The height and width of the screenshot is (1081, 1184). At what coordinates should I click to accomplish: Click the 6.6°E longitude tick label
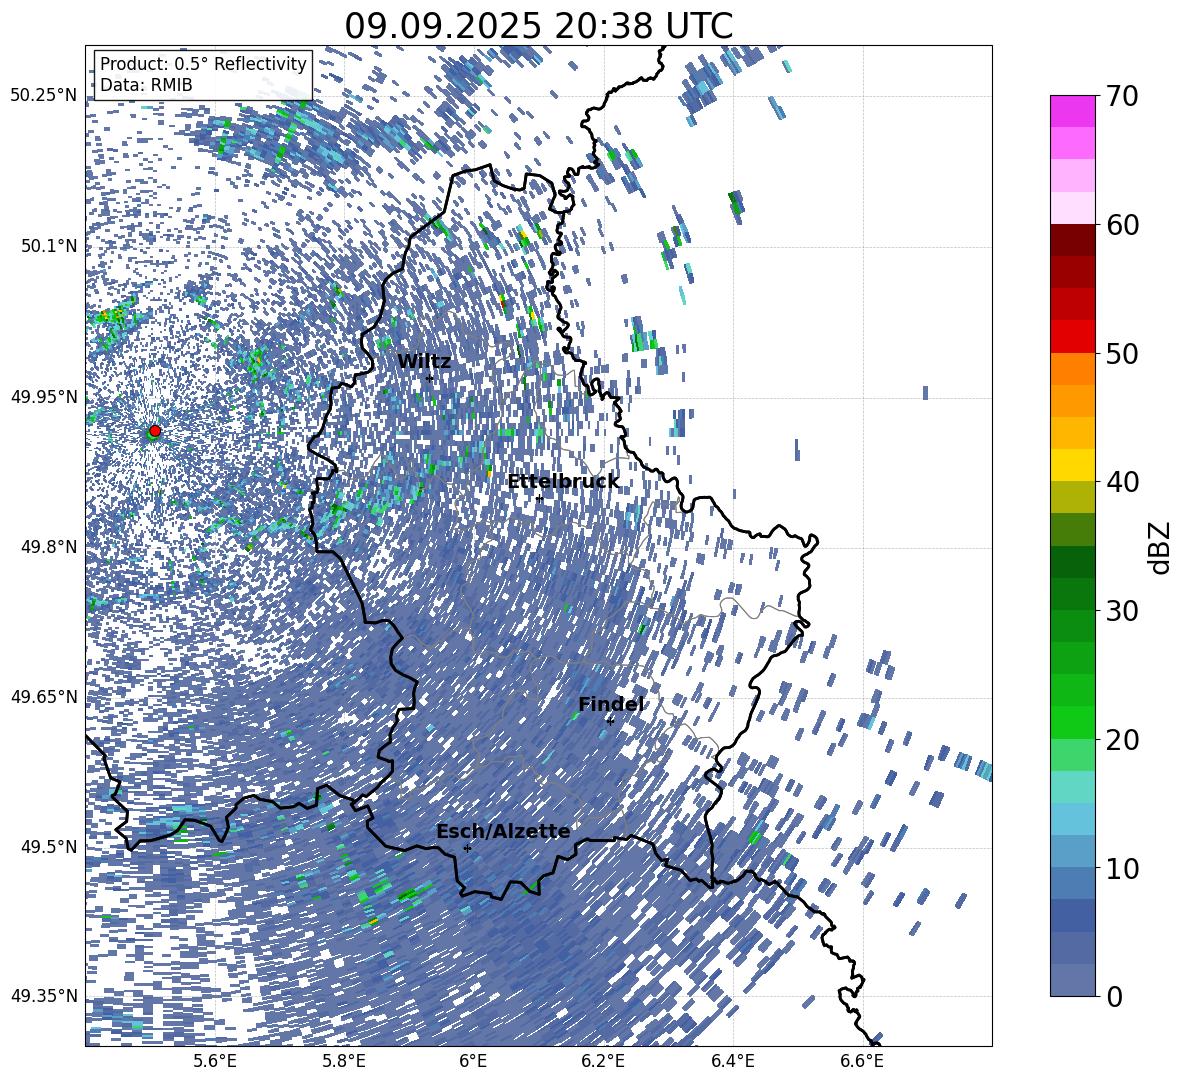click(862, 1061)
